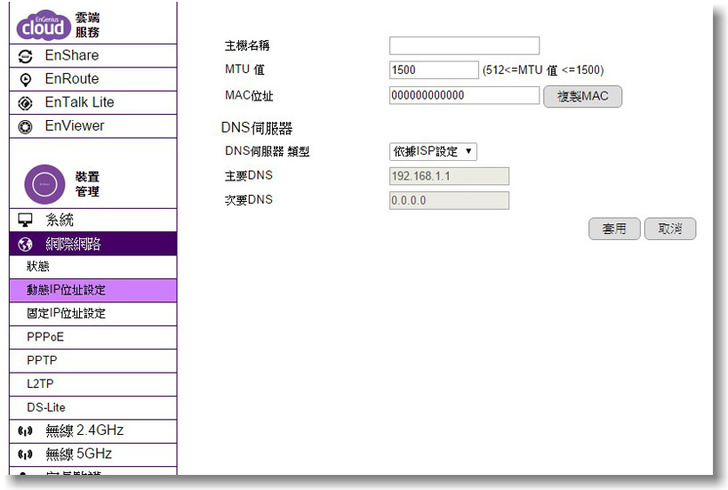728x490 pixels.
Task: Go to the PPPoE settings page
Action: coord(45,337)
